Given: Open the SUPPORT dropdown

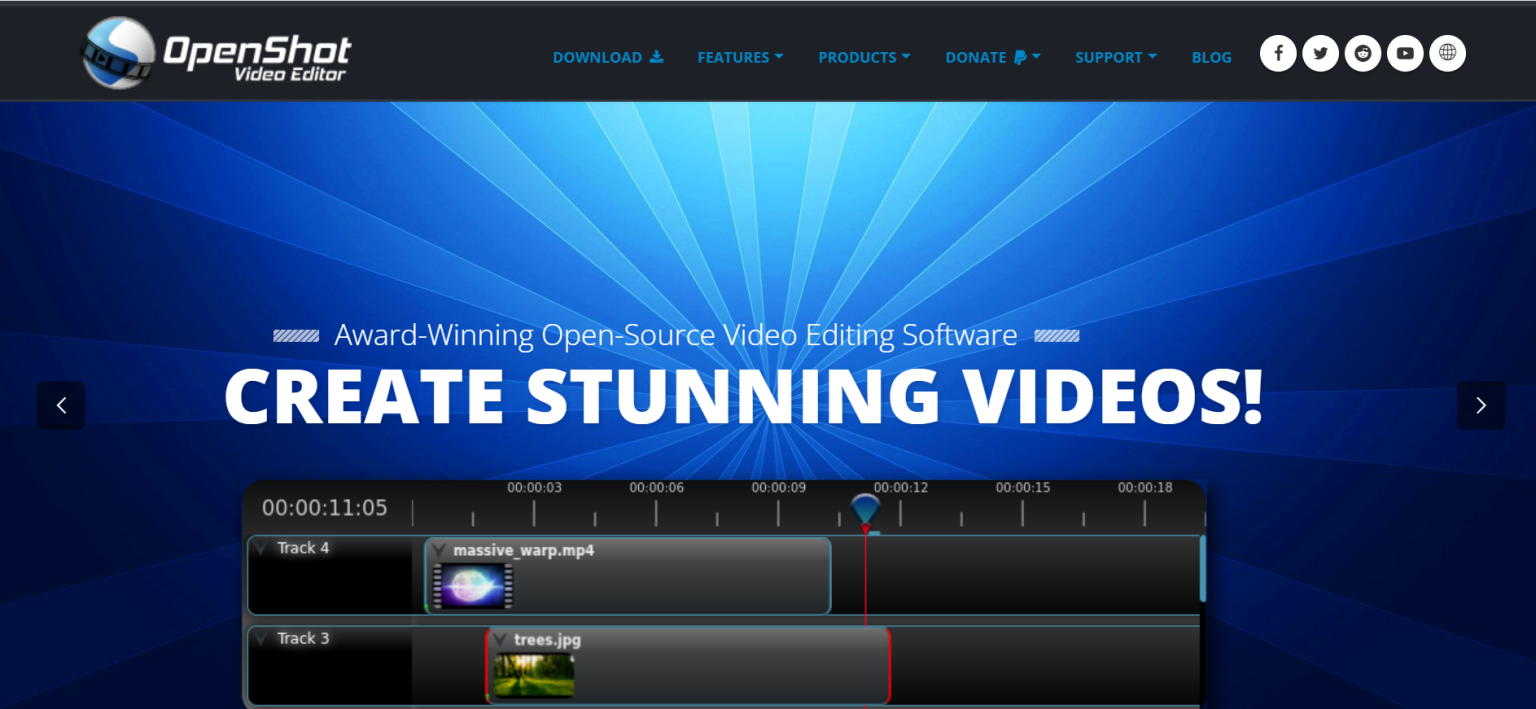Looking at the screenshot, I should [1115, 57].
